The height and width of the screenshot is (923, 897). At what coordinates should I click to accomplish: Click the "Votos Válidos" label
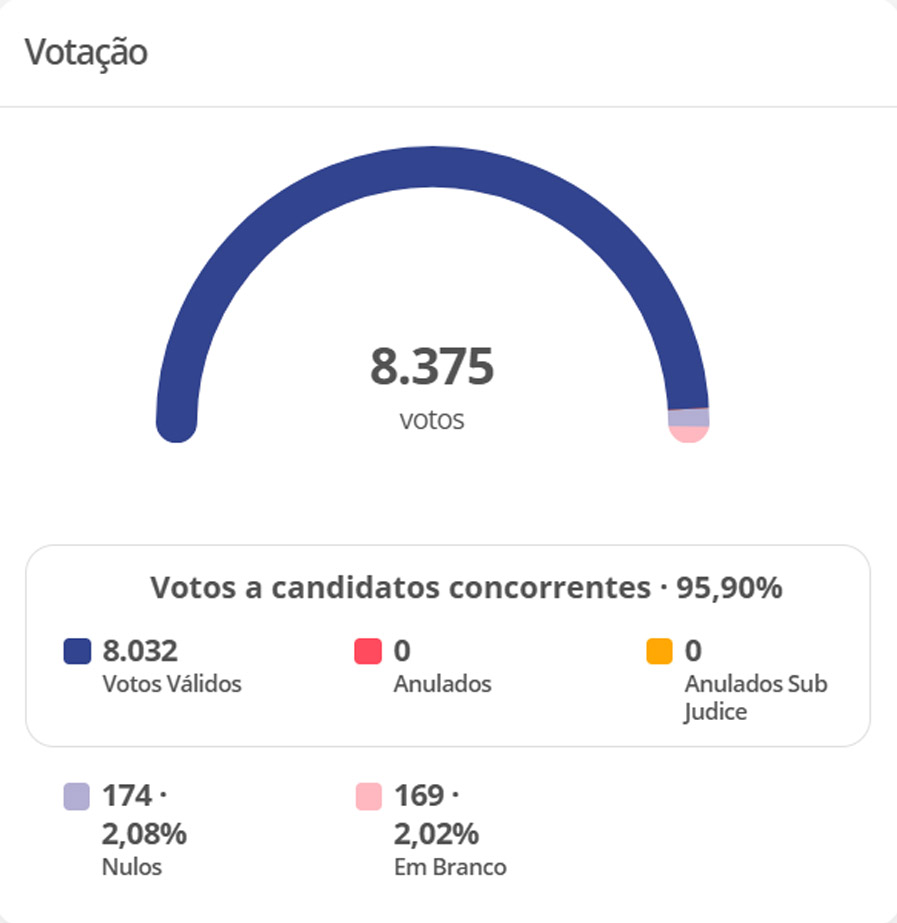[172, 685]
